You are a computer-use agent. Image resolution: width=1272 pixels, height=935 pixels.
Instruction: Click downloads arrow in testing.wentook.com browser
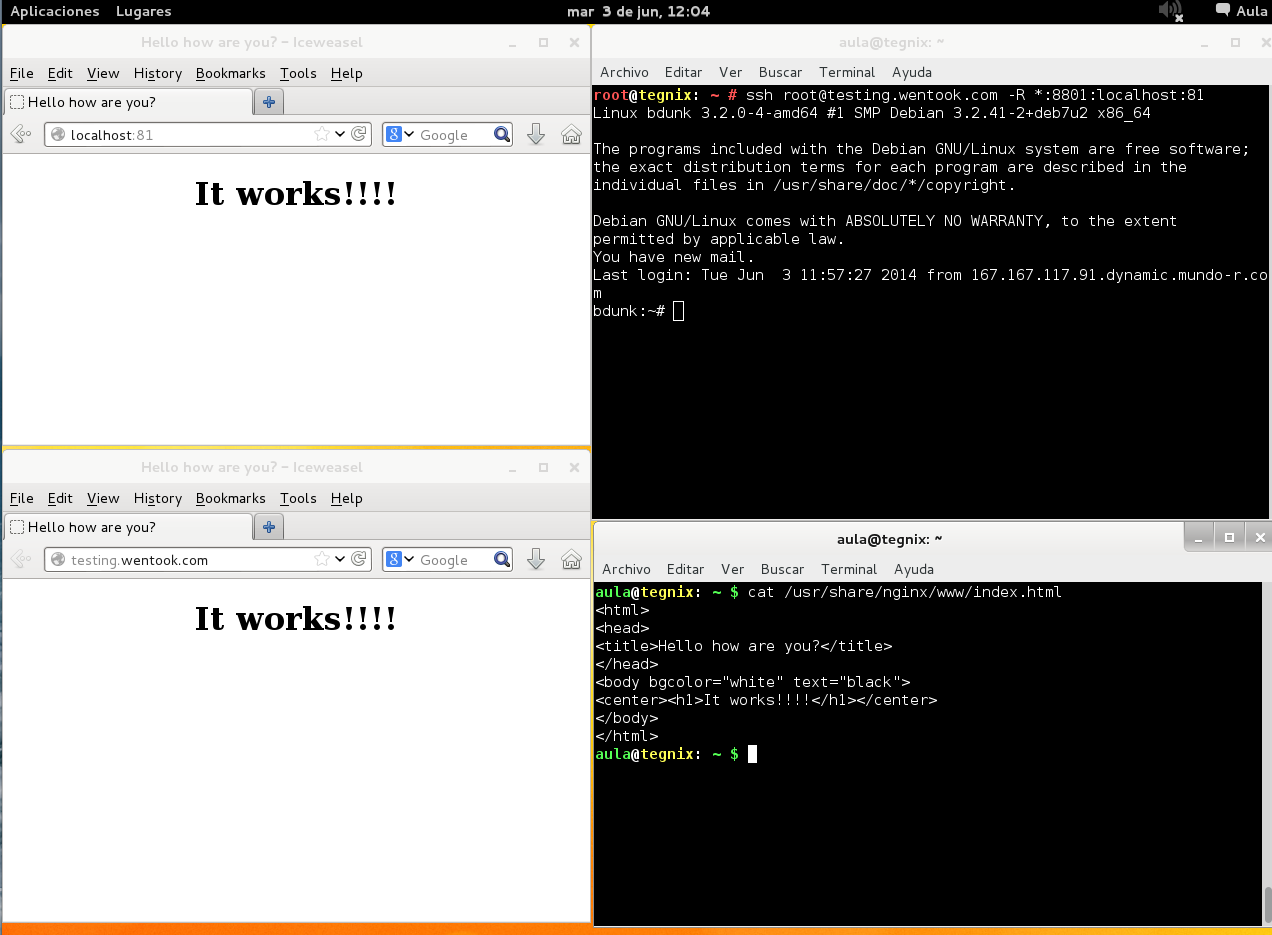536,560
